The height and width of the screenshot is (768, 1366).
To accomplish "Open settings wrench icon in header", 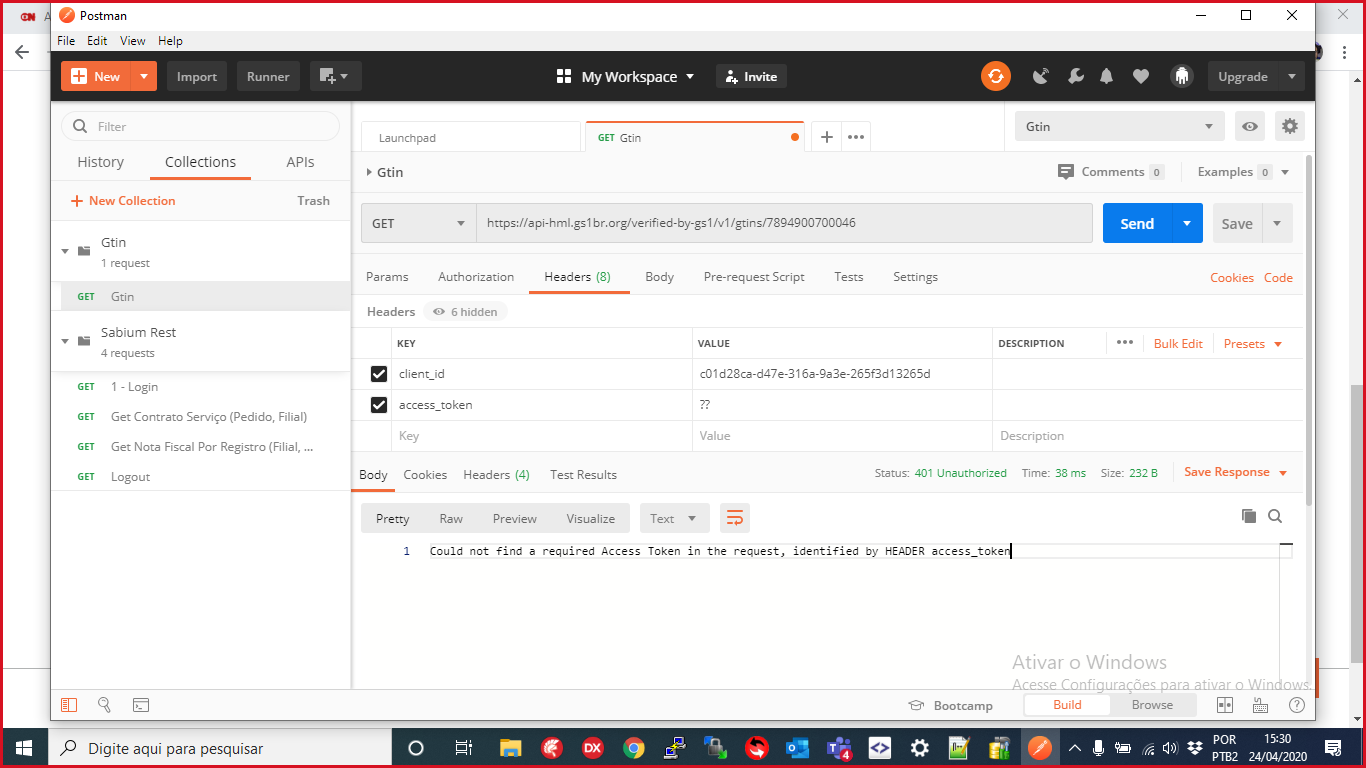I will click(1076, 76).
